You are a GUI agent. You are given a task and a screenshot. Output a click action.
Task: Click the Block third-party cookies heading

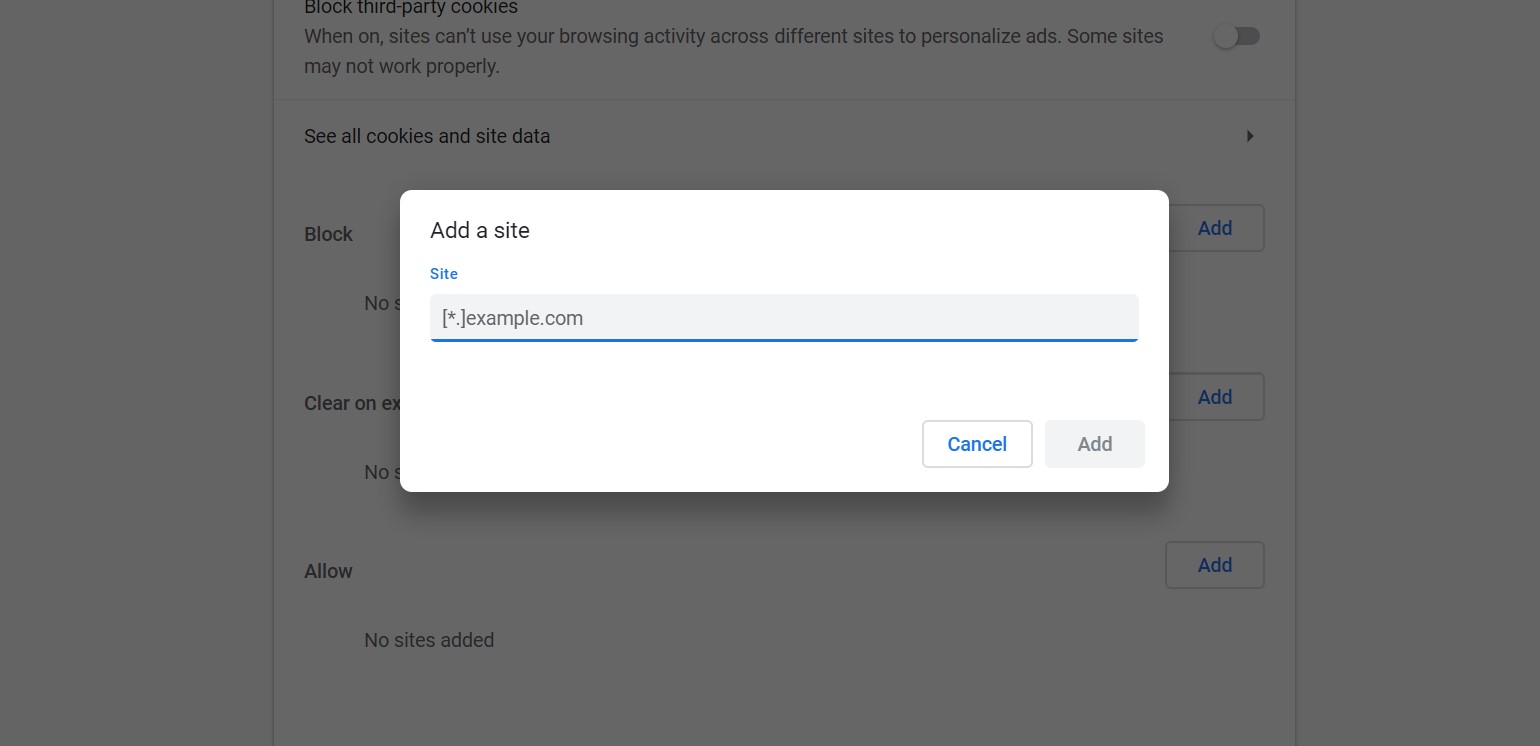pyautogui.click(x=411, y=8)
